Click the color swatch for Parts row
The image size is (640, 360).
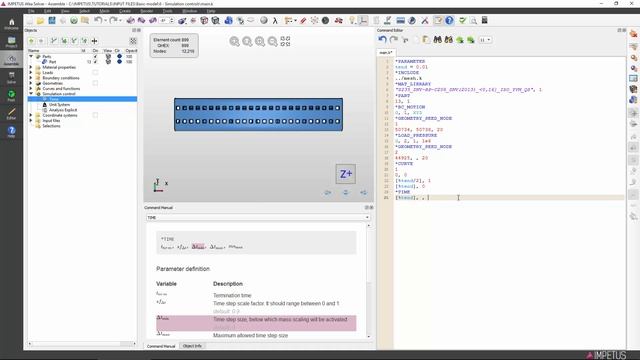(119, 56)
